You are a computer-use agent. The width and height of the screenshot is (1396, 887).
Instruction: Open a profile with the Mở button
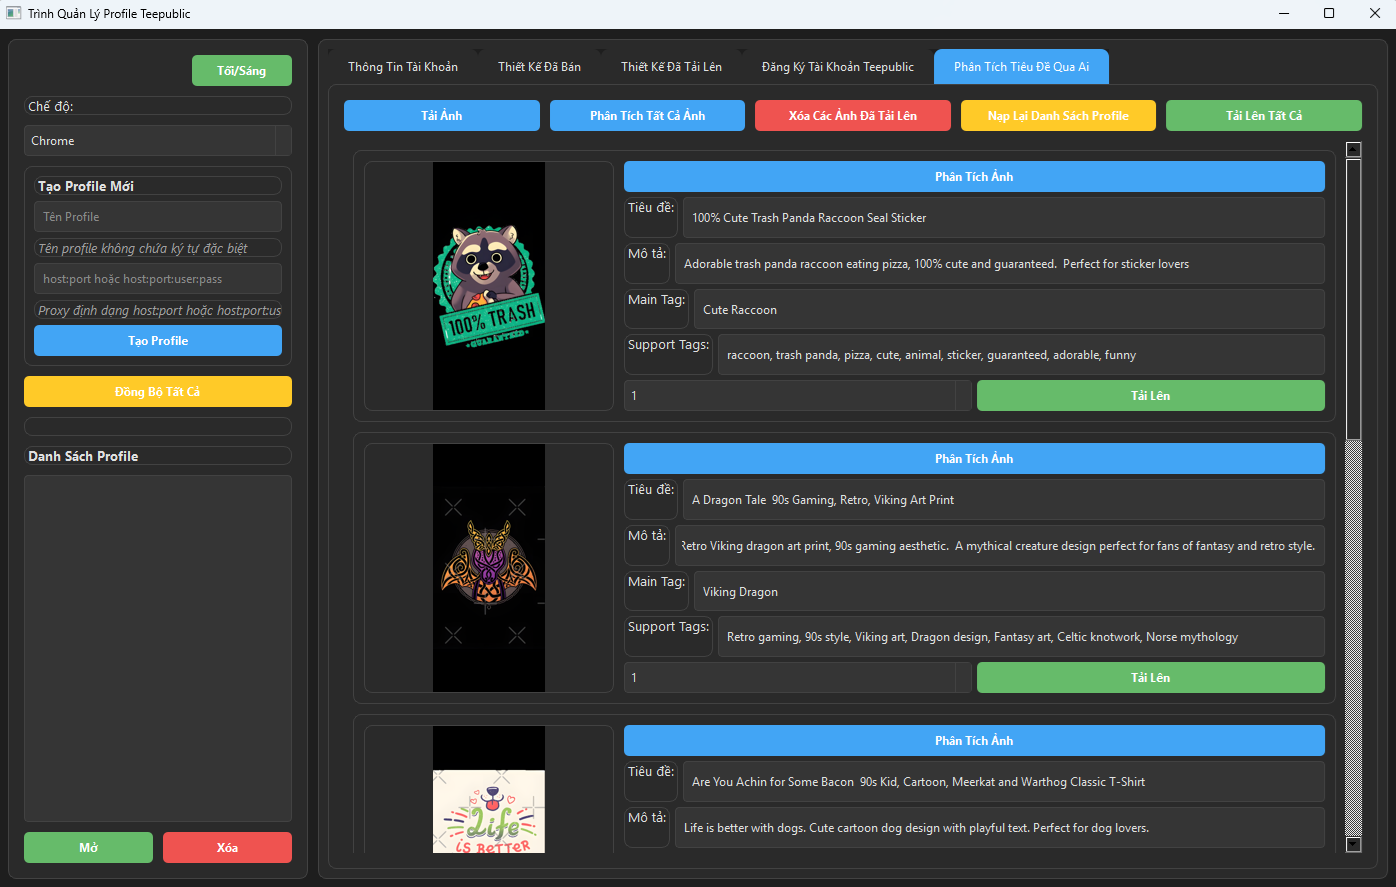(88, 847)
